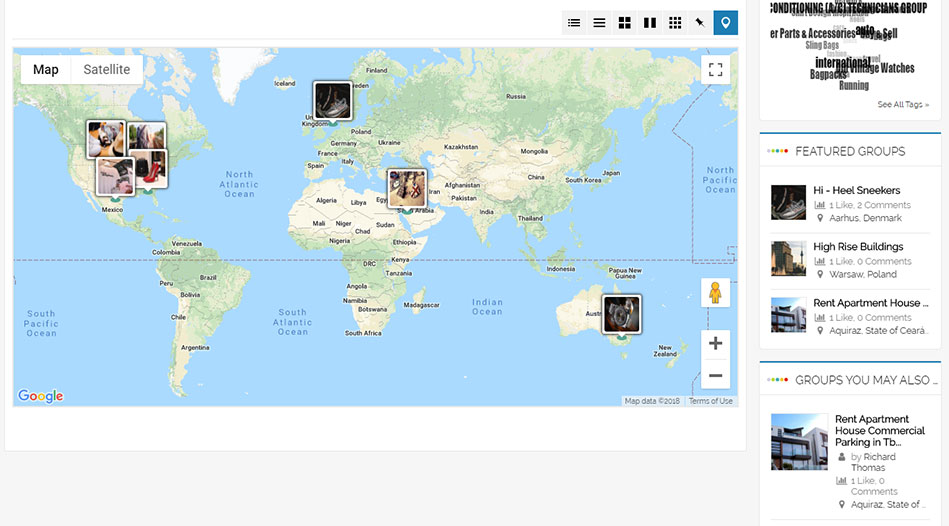Click the Running tag in tag cloud
Viewport: 949px width, 526px height.
[x=853, y=86]
